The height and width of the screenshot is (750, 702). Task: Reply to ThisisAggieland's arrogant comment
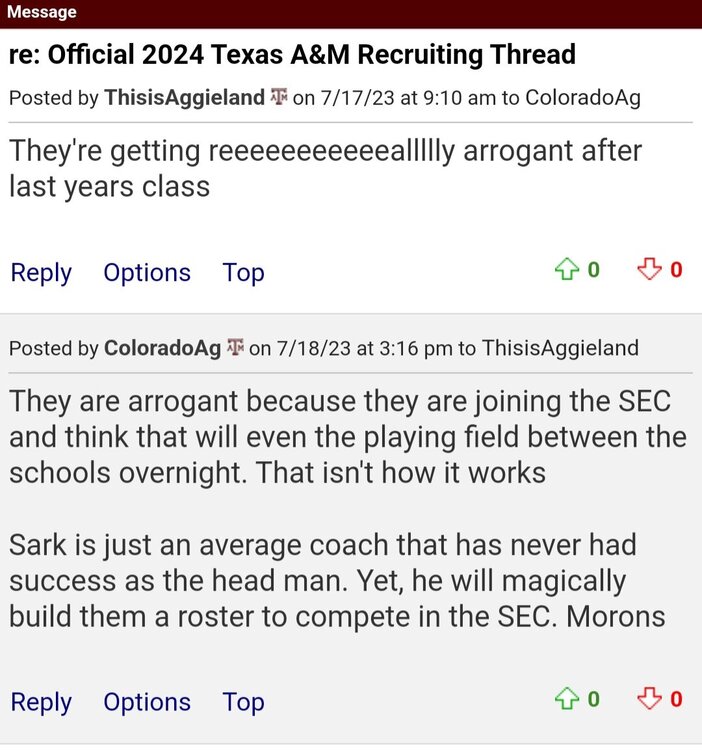(x=41, y=273)
